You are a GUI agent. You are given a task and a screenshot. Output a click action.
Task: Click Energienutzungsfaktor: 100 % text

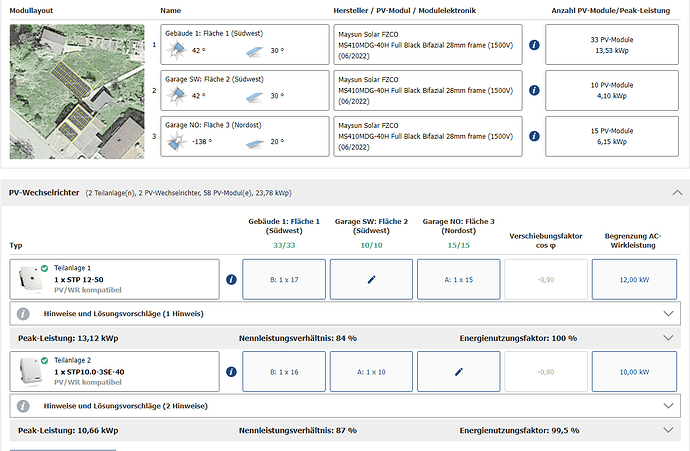pyautogui.click(x=518, y=338)
